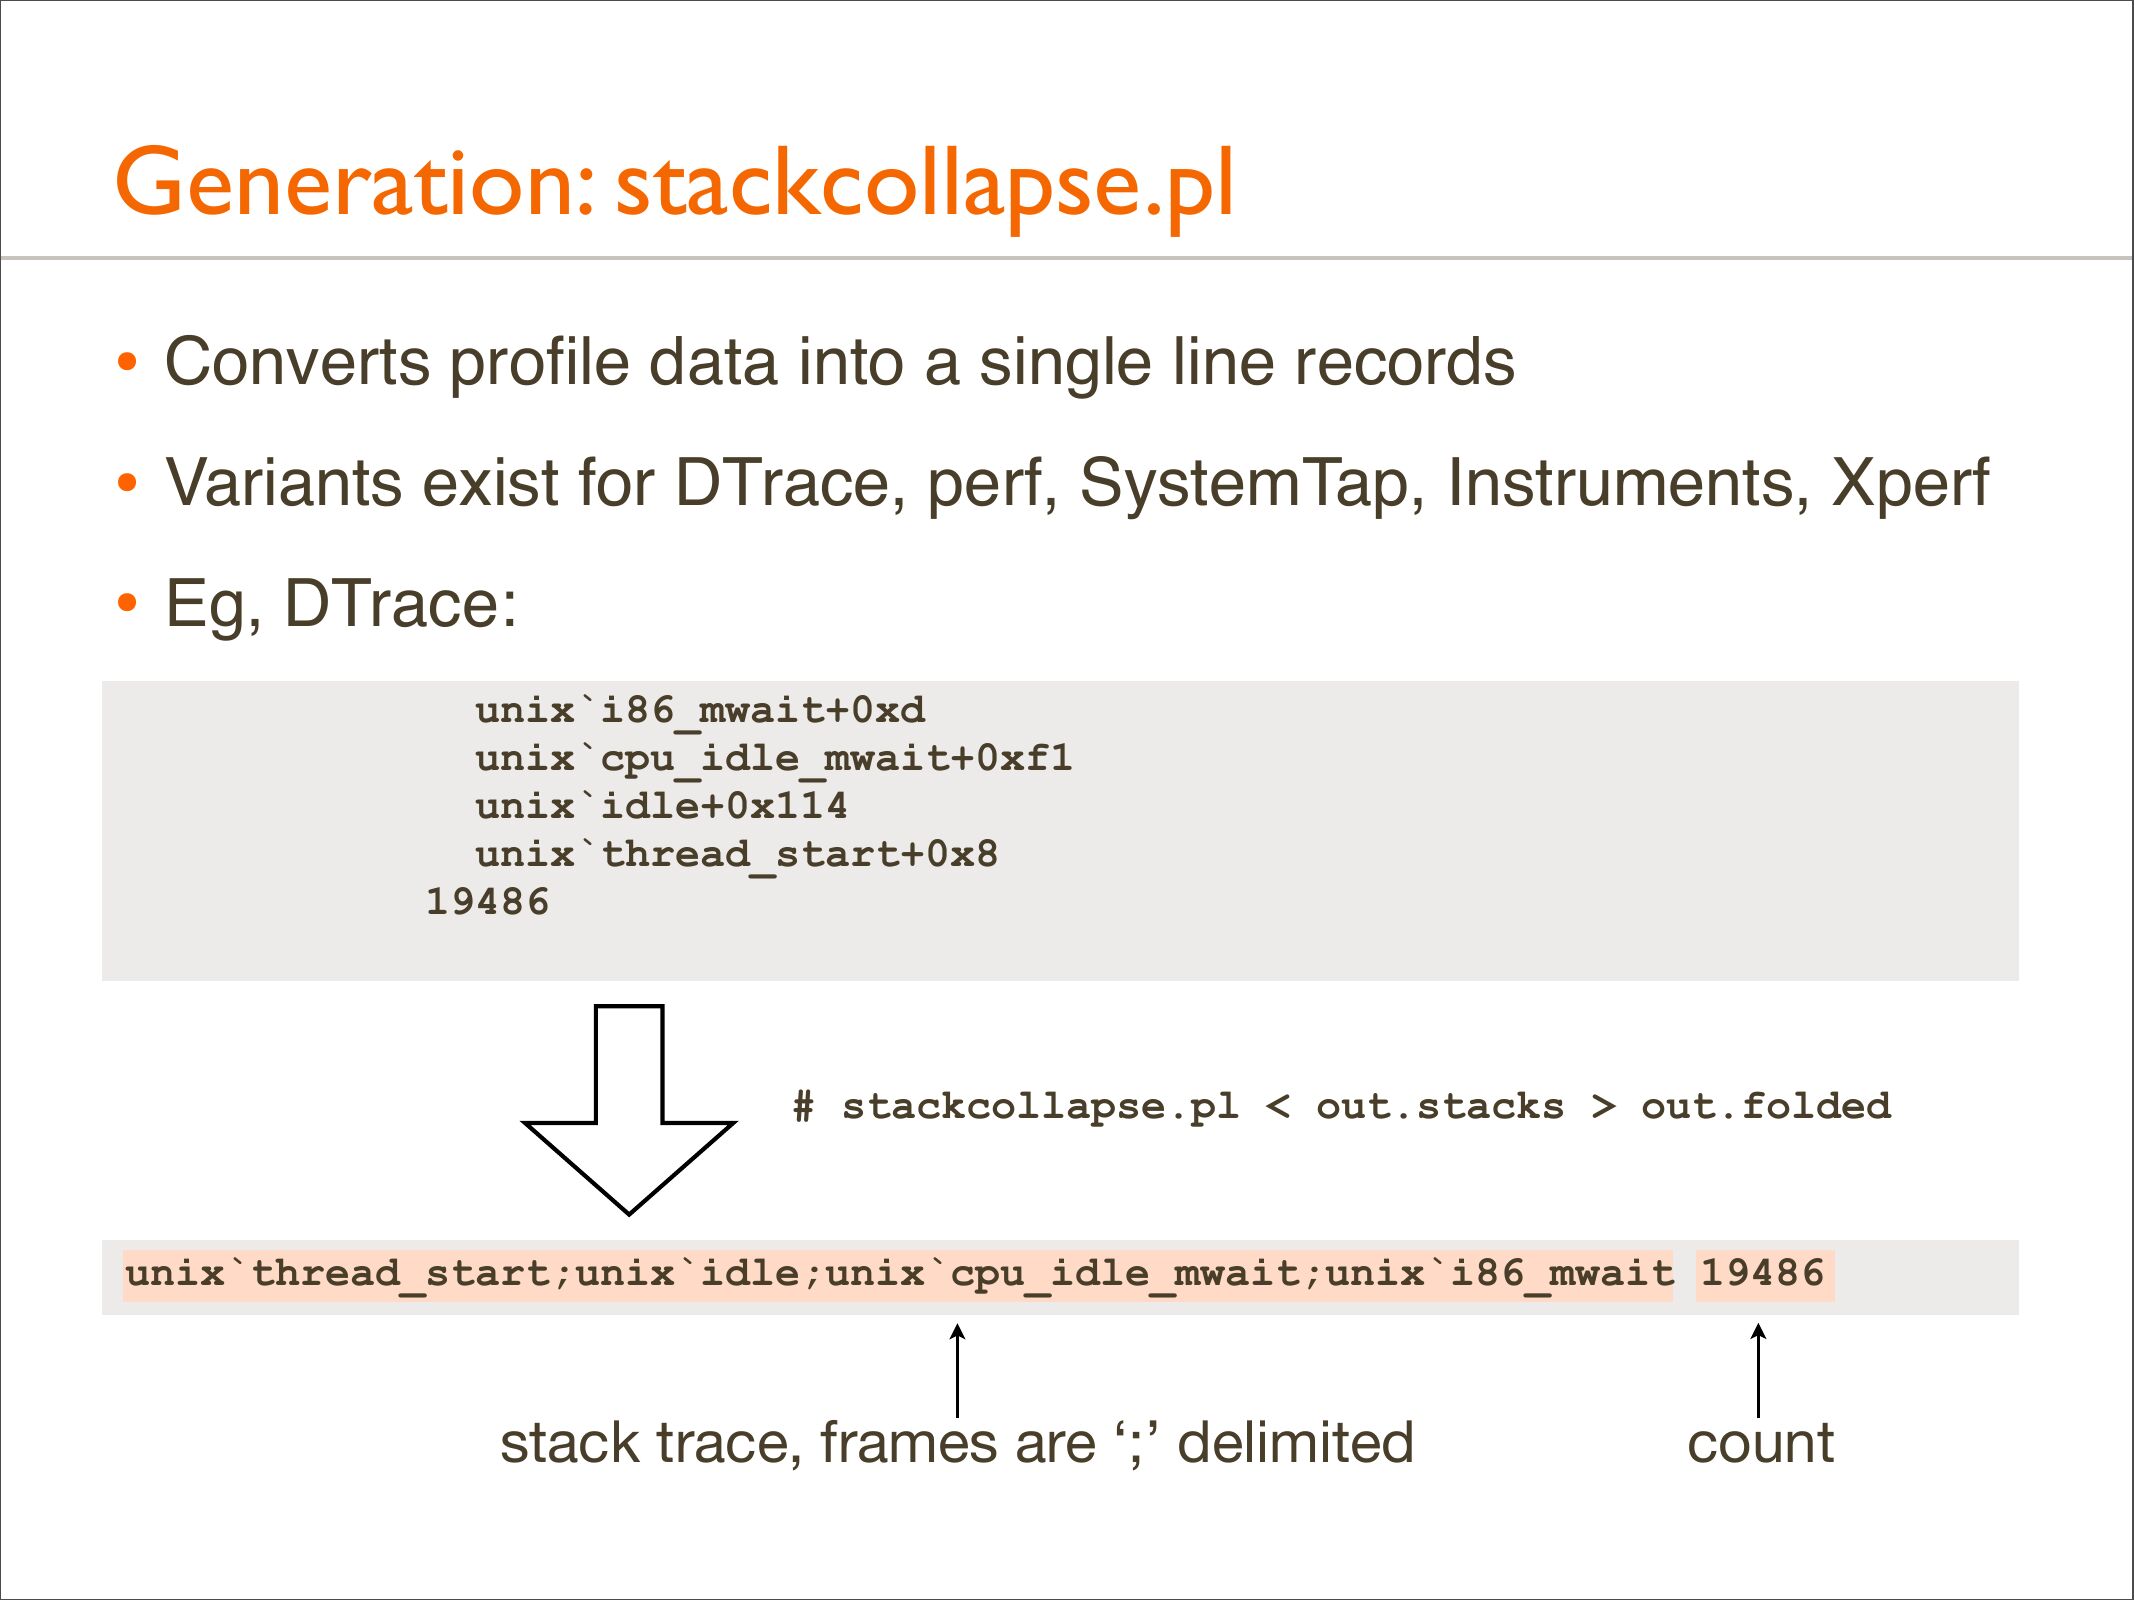This screenshot has height=1600, width=2134.
Task: Click the unix`thread_start+0x8 code line
Action: coord(736,854)
